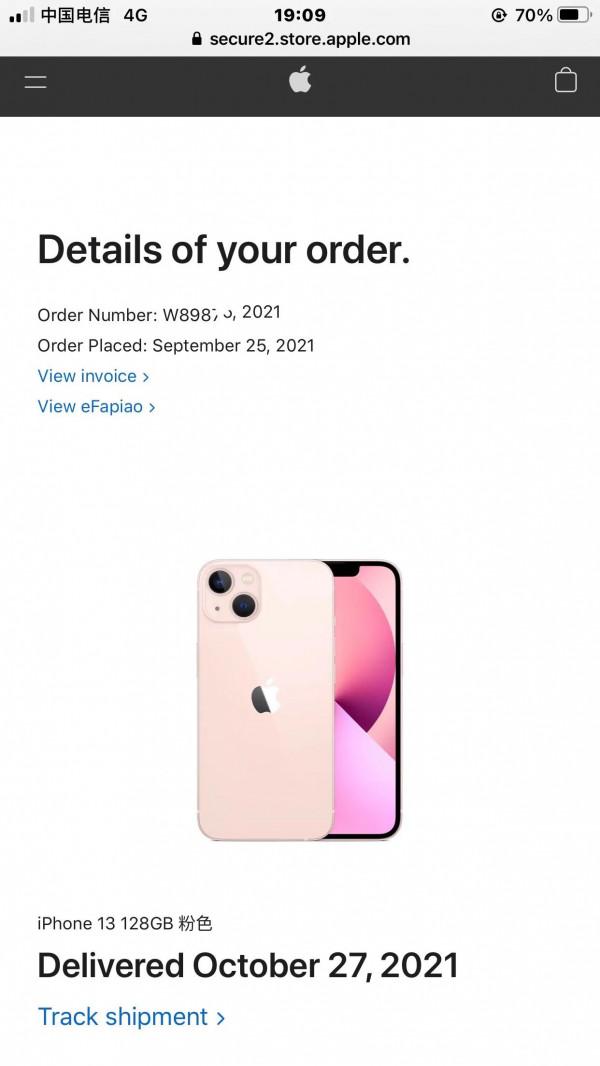Image resolution: width=600 pixels, height=1066 pixels.
Task: Tap the chevron next to View eFapiao
Action: (x=152, y=407)
